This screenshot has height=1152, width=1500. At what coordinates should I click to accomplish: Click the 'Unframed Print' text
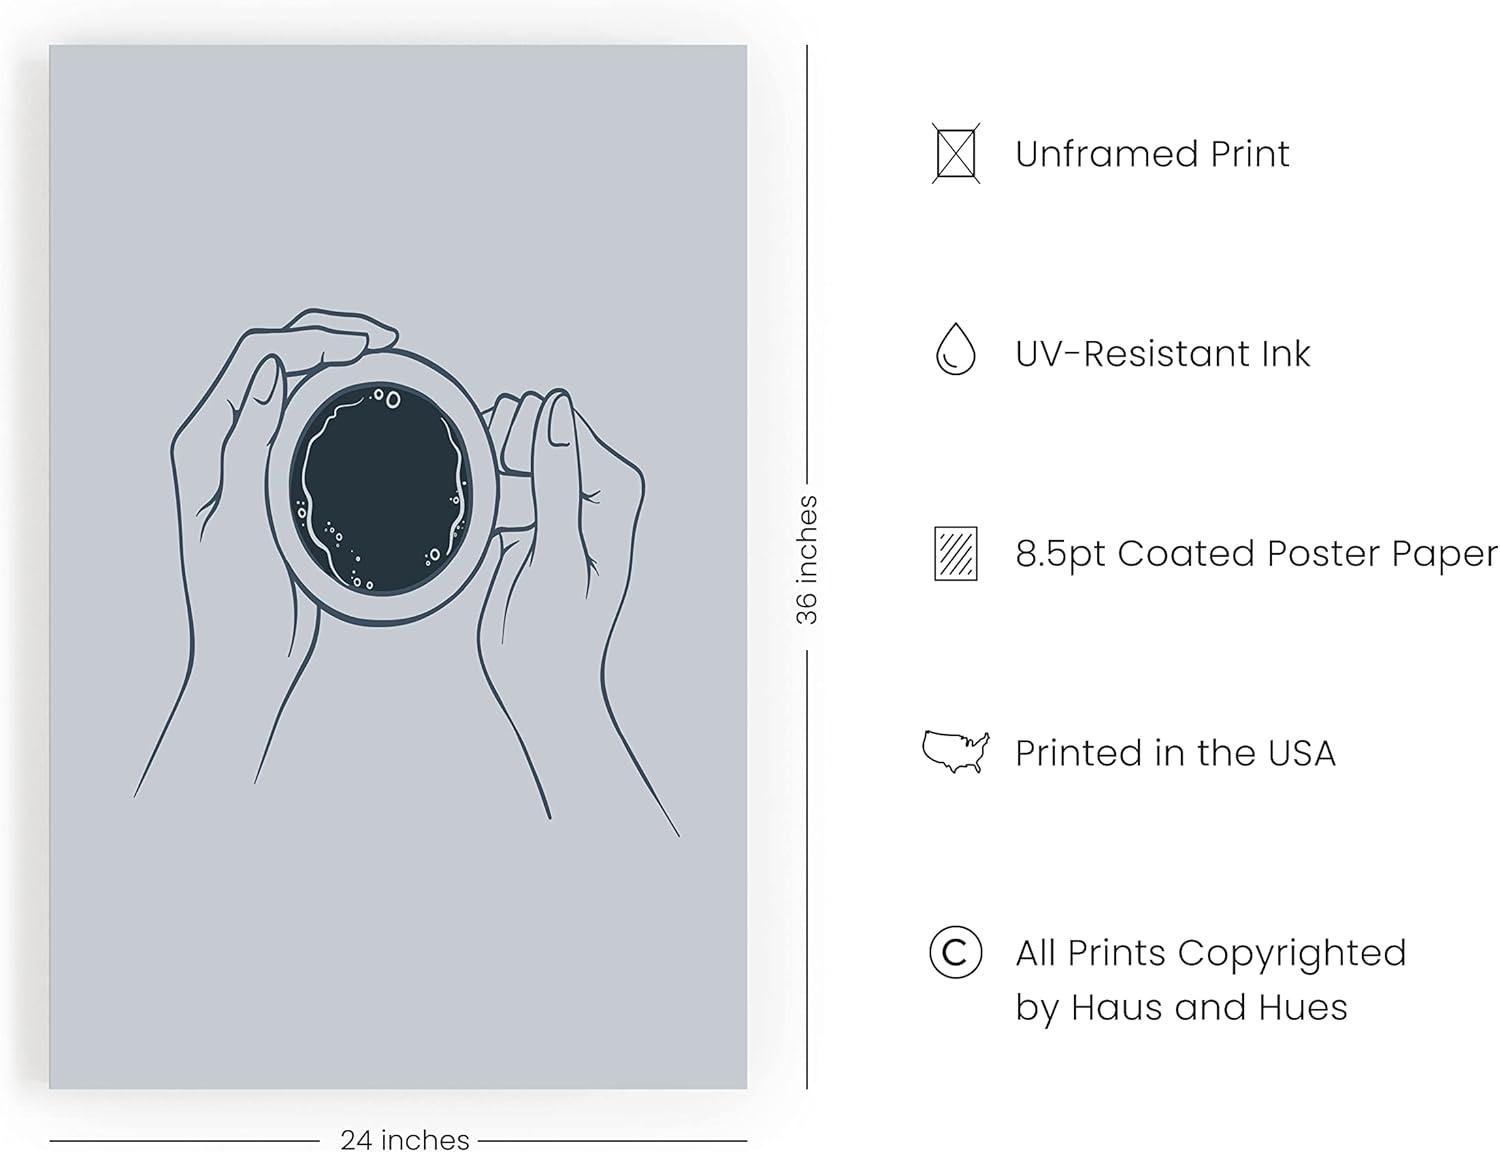pyautogui.click(x=1152, y=154)
